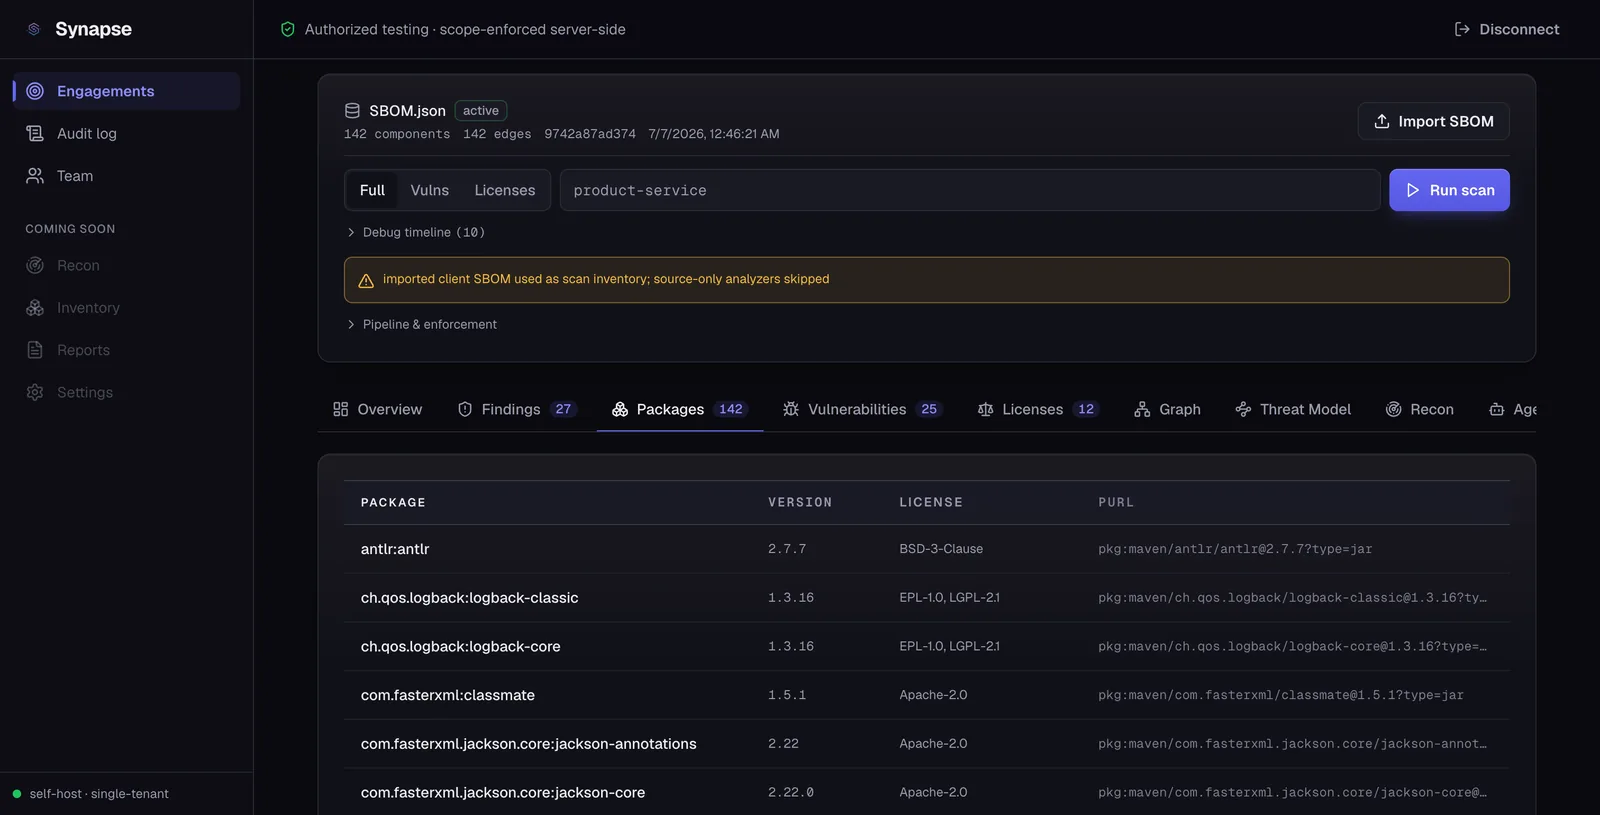Click the Synapse logo icon

(34, 29)
